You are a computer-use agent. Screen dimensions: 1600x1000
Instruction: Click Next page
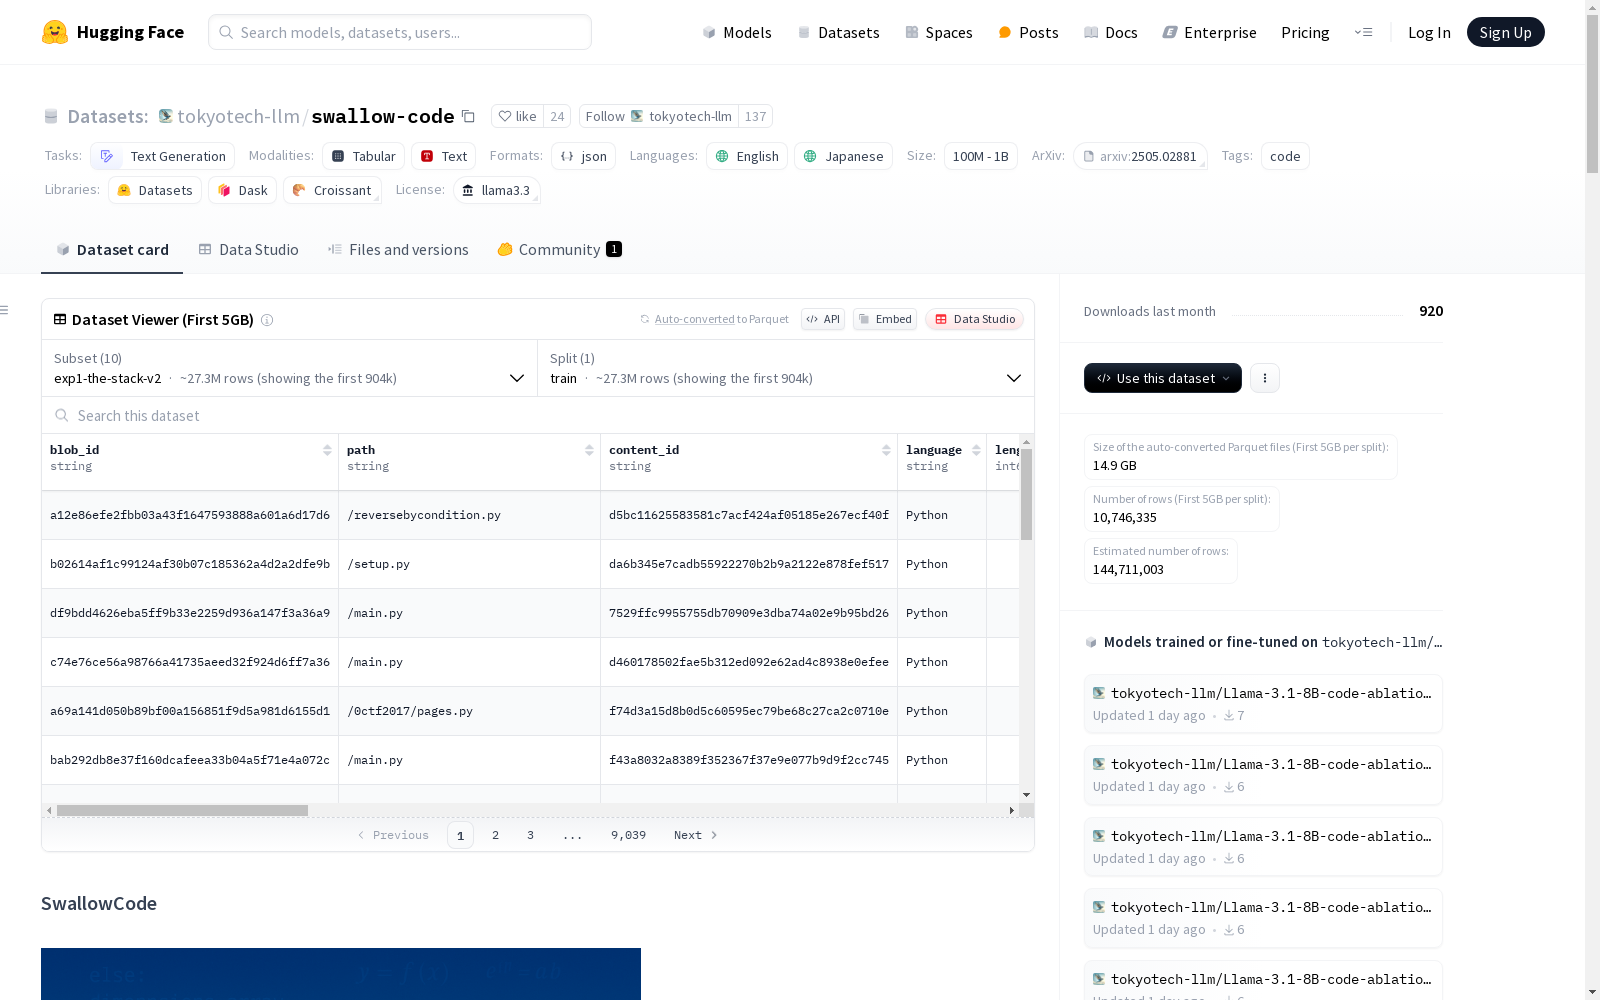[x=695, y=835]
